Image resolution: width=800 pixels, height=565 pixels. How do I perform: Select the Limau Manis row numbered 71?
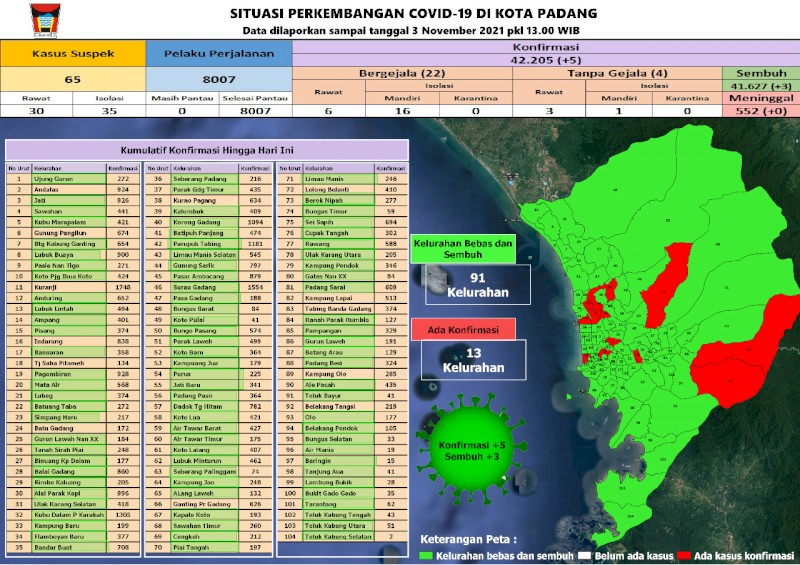pyautogui.click(x=342, y=179)
